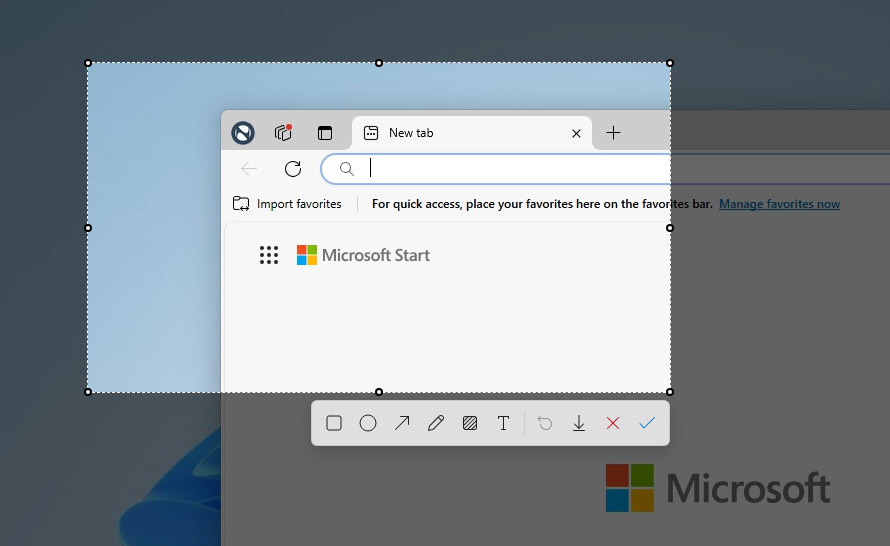Click the Microsoft Start logo
The image size is (890, 546).
click(x=363, y=255)
